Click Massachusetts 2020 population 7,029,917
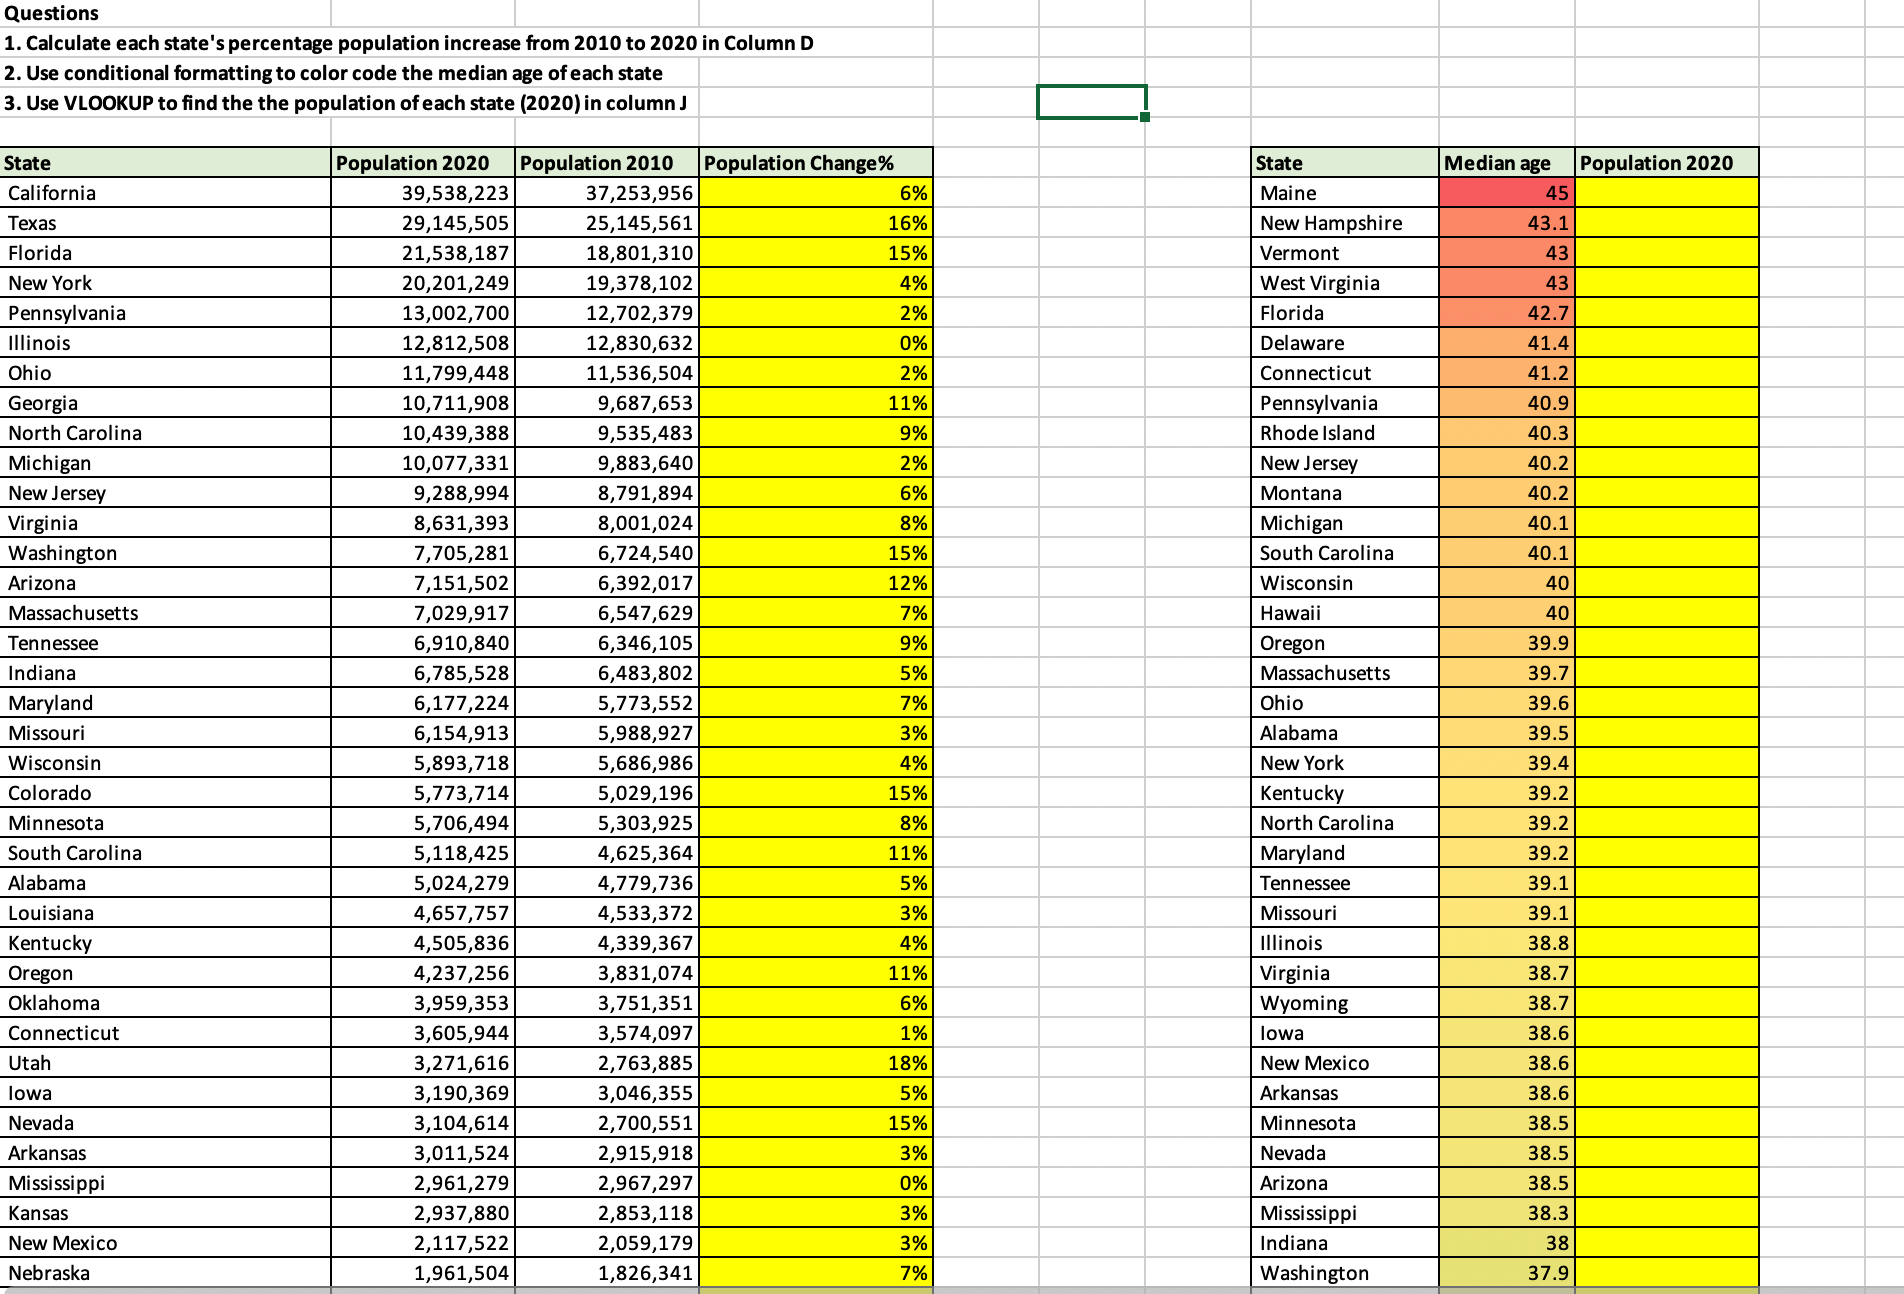Viewport: 1904px width, 1294px height. point(423,612)
